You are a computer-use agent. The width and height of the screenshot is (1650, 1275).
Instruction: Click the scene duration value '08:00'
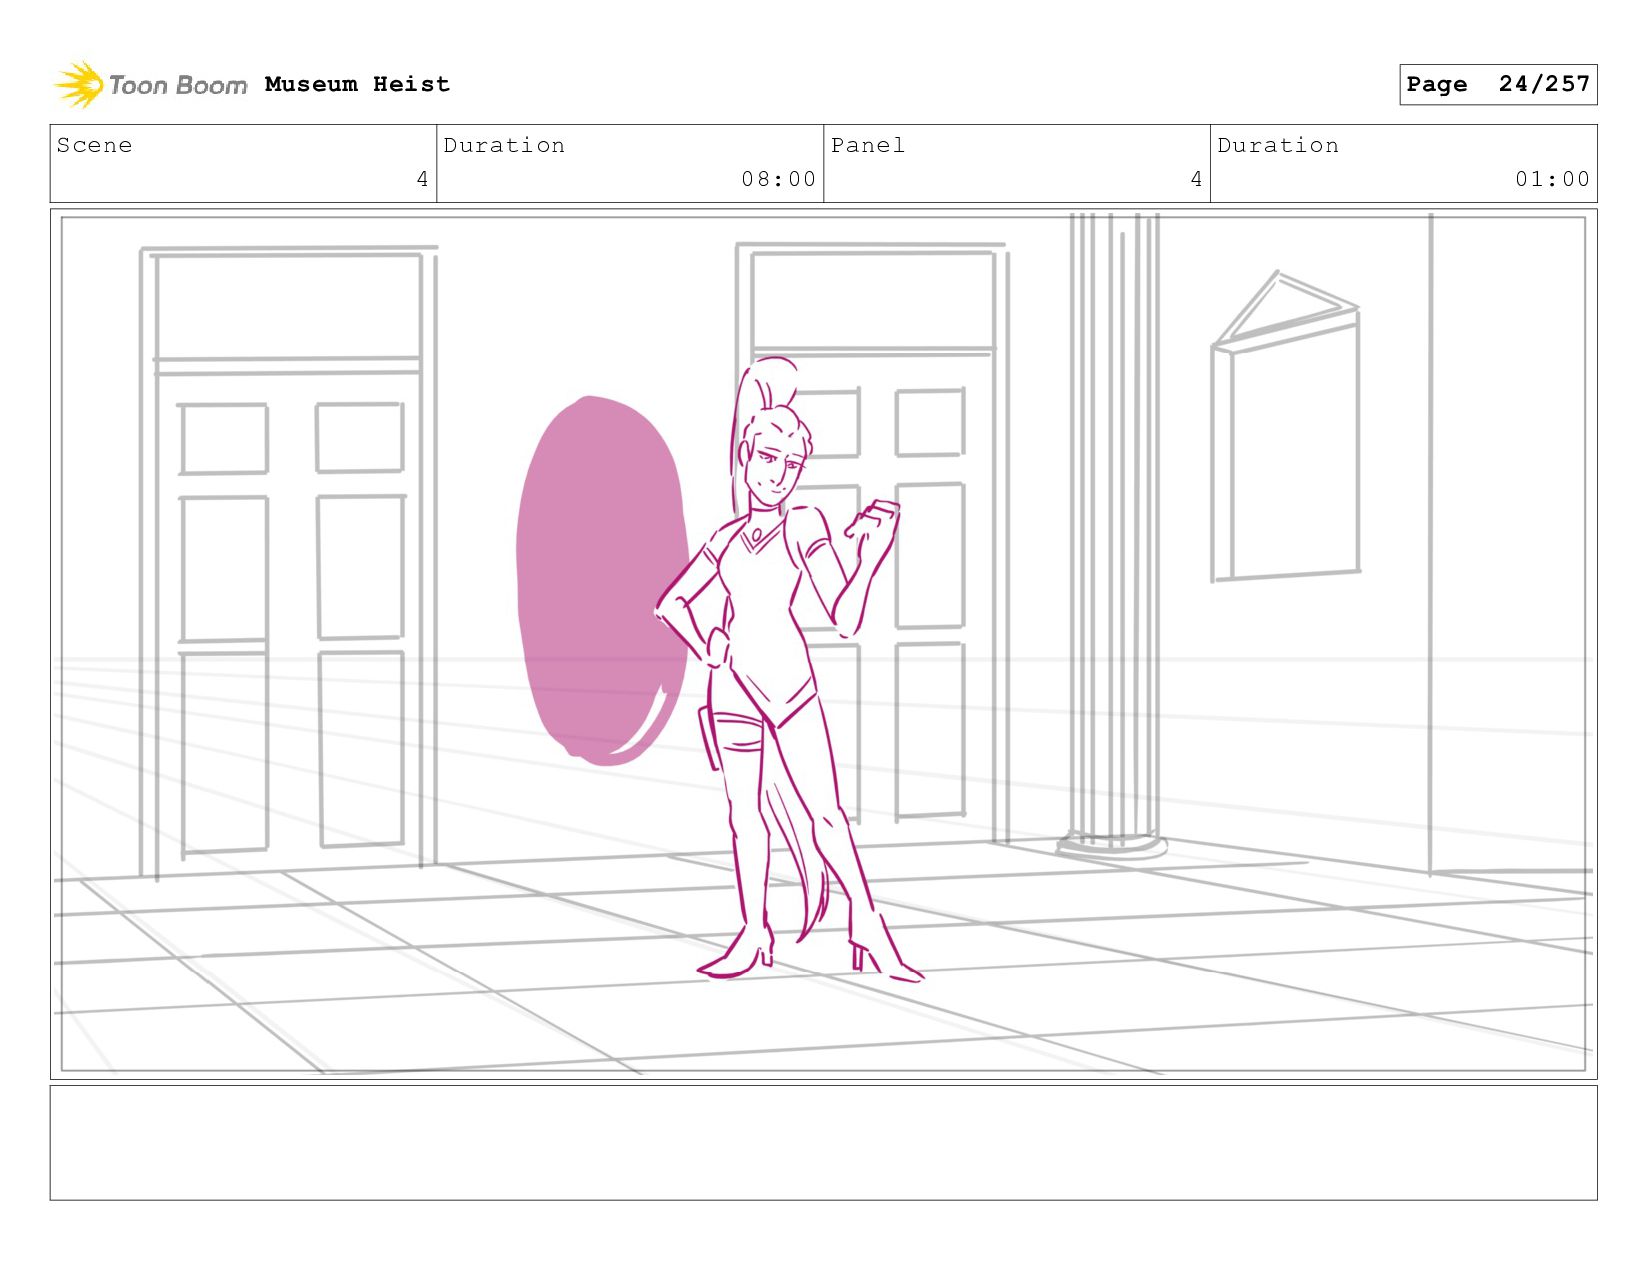(x=778, y=180)
